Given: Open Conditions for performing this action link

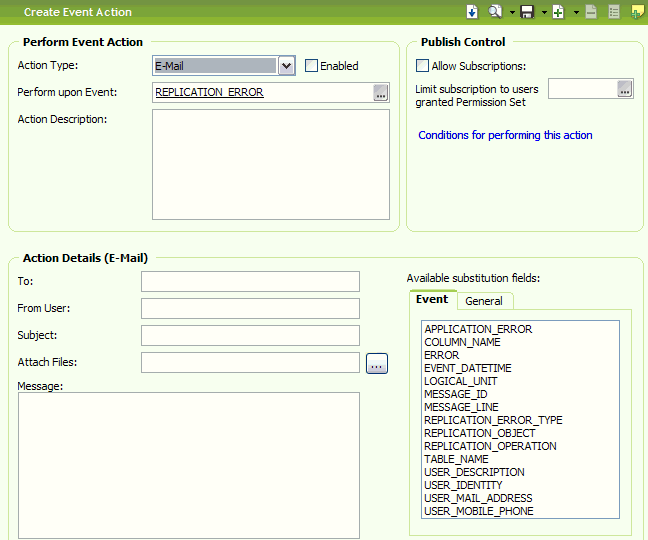Looking at the screenshot, I should click(x=505, y=135).
